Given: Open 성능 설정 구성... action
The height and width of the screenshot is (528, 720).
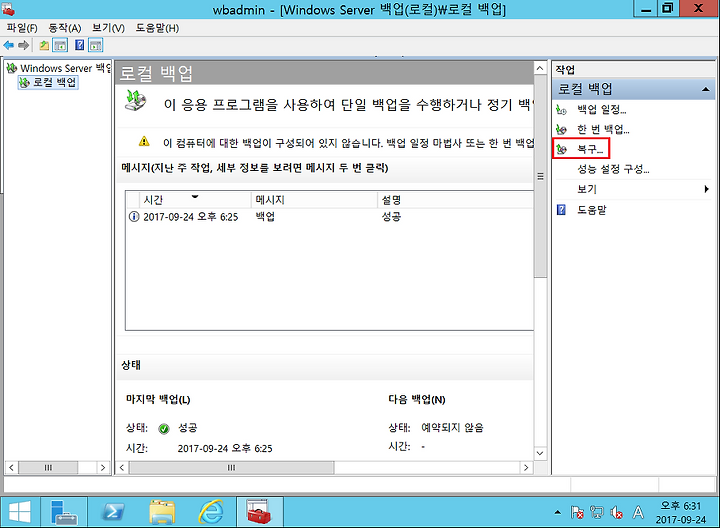Looking at the screenshot, I should pyautogui.click(x=613, y=169).
